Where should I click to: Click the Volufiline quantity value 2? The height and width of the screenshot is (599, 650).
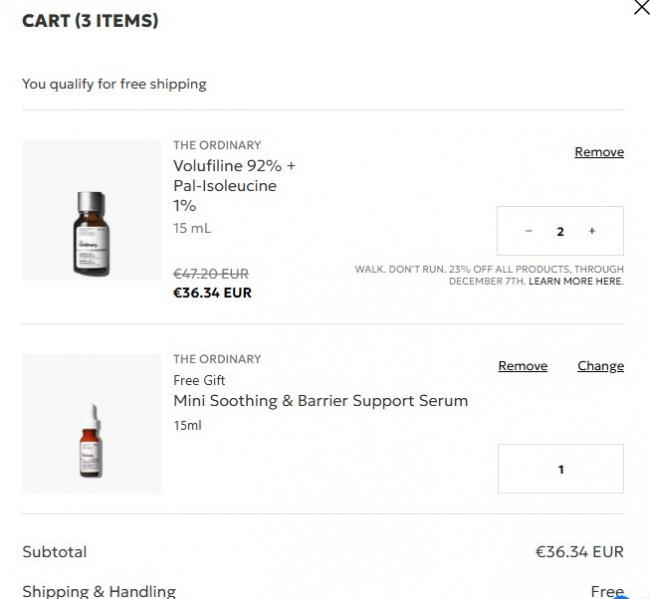(560, 231)
